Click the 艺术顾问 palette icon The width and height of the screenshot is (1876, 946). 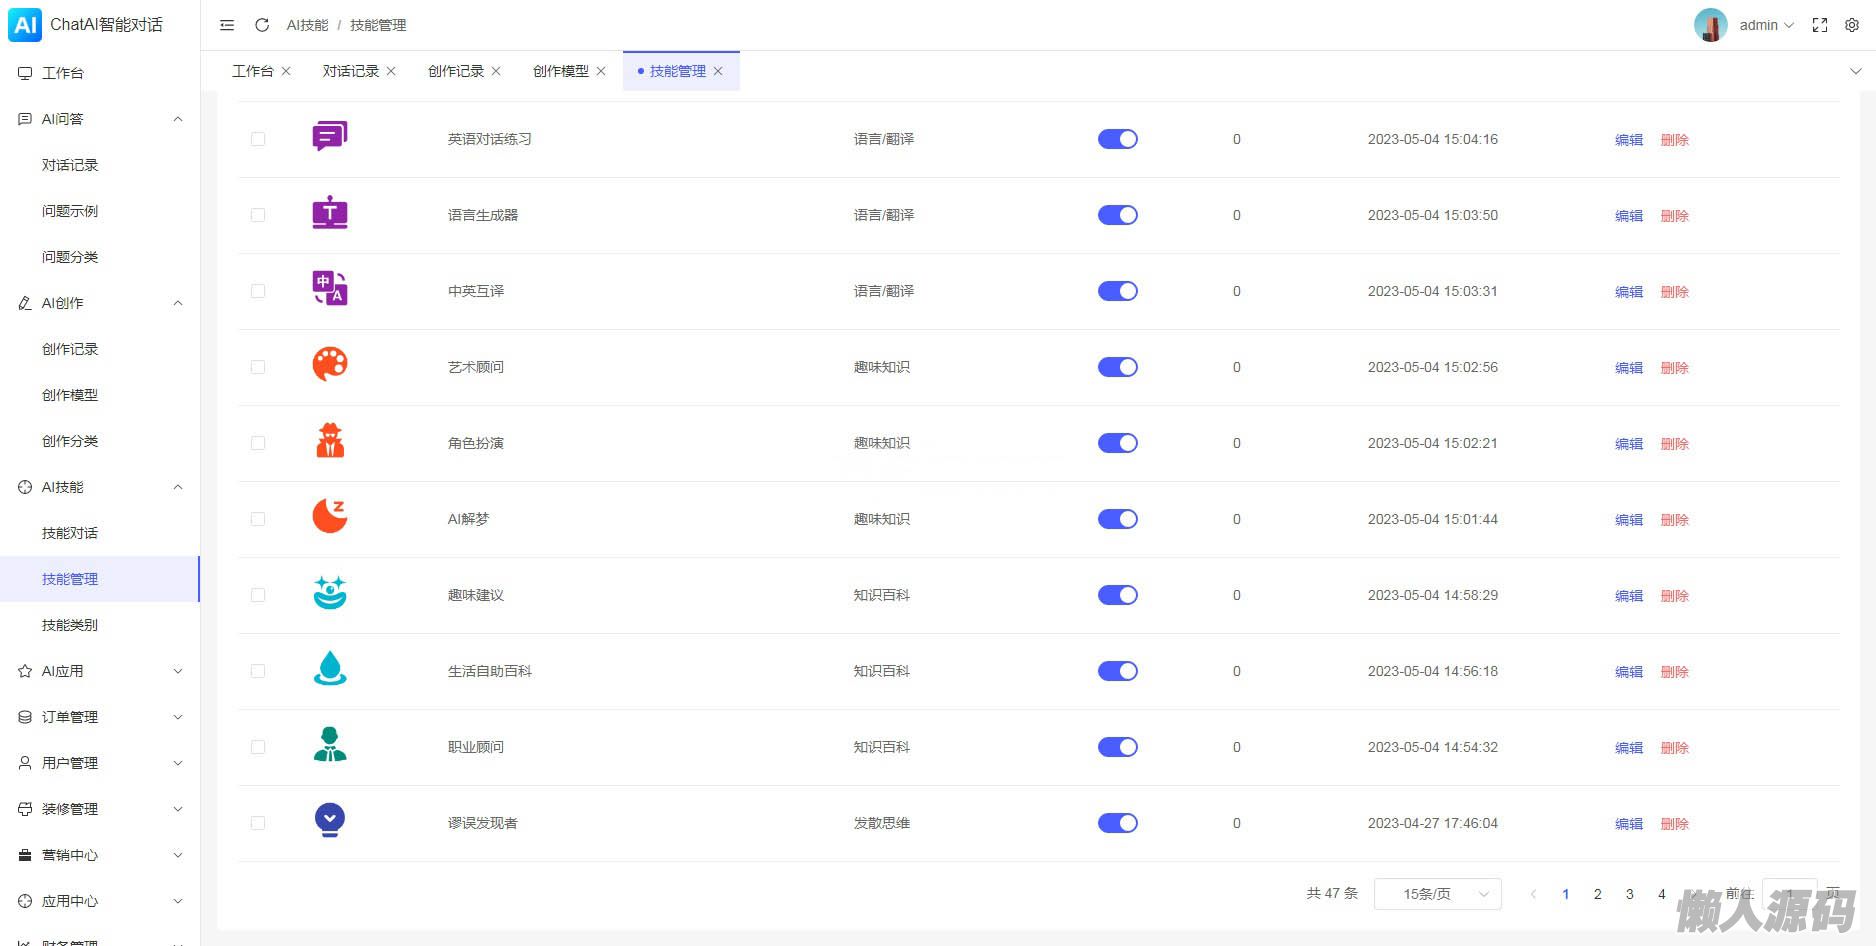tap(330, 365)
